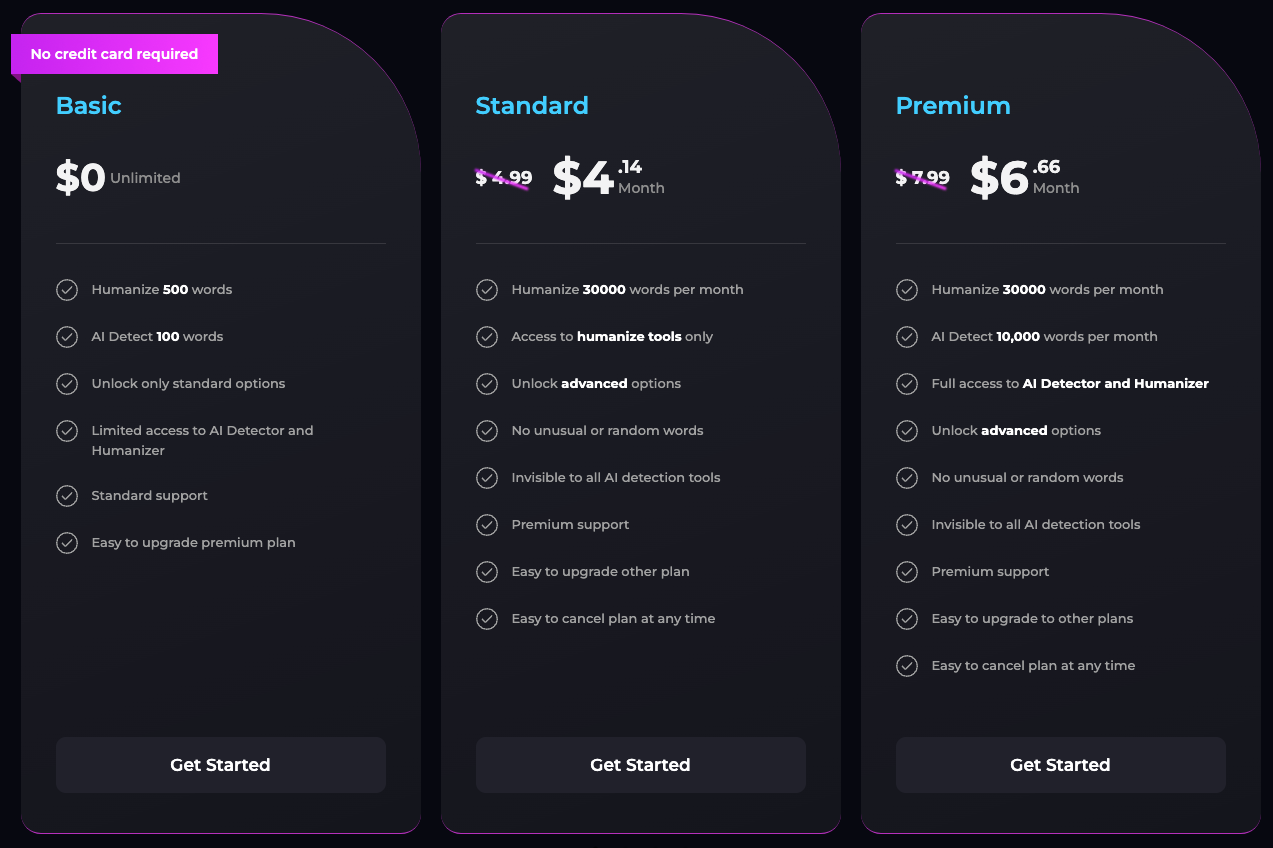The width and height of the screenshot is (1273, 848).
Task: Click the $0 Unlimited price
Action: coord(118,178)
